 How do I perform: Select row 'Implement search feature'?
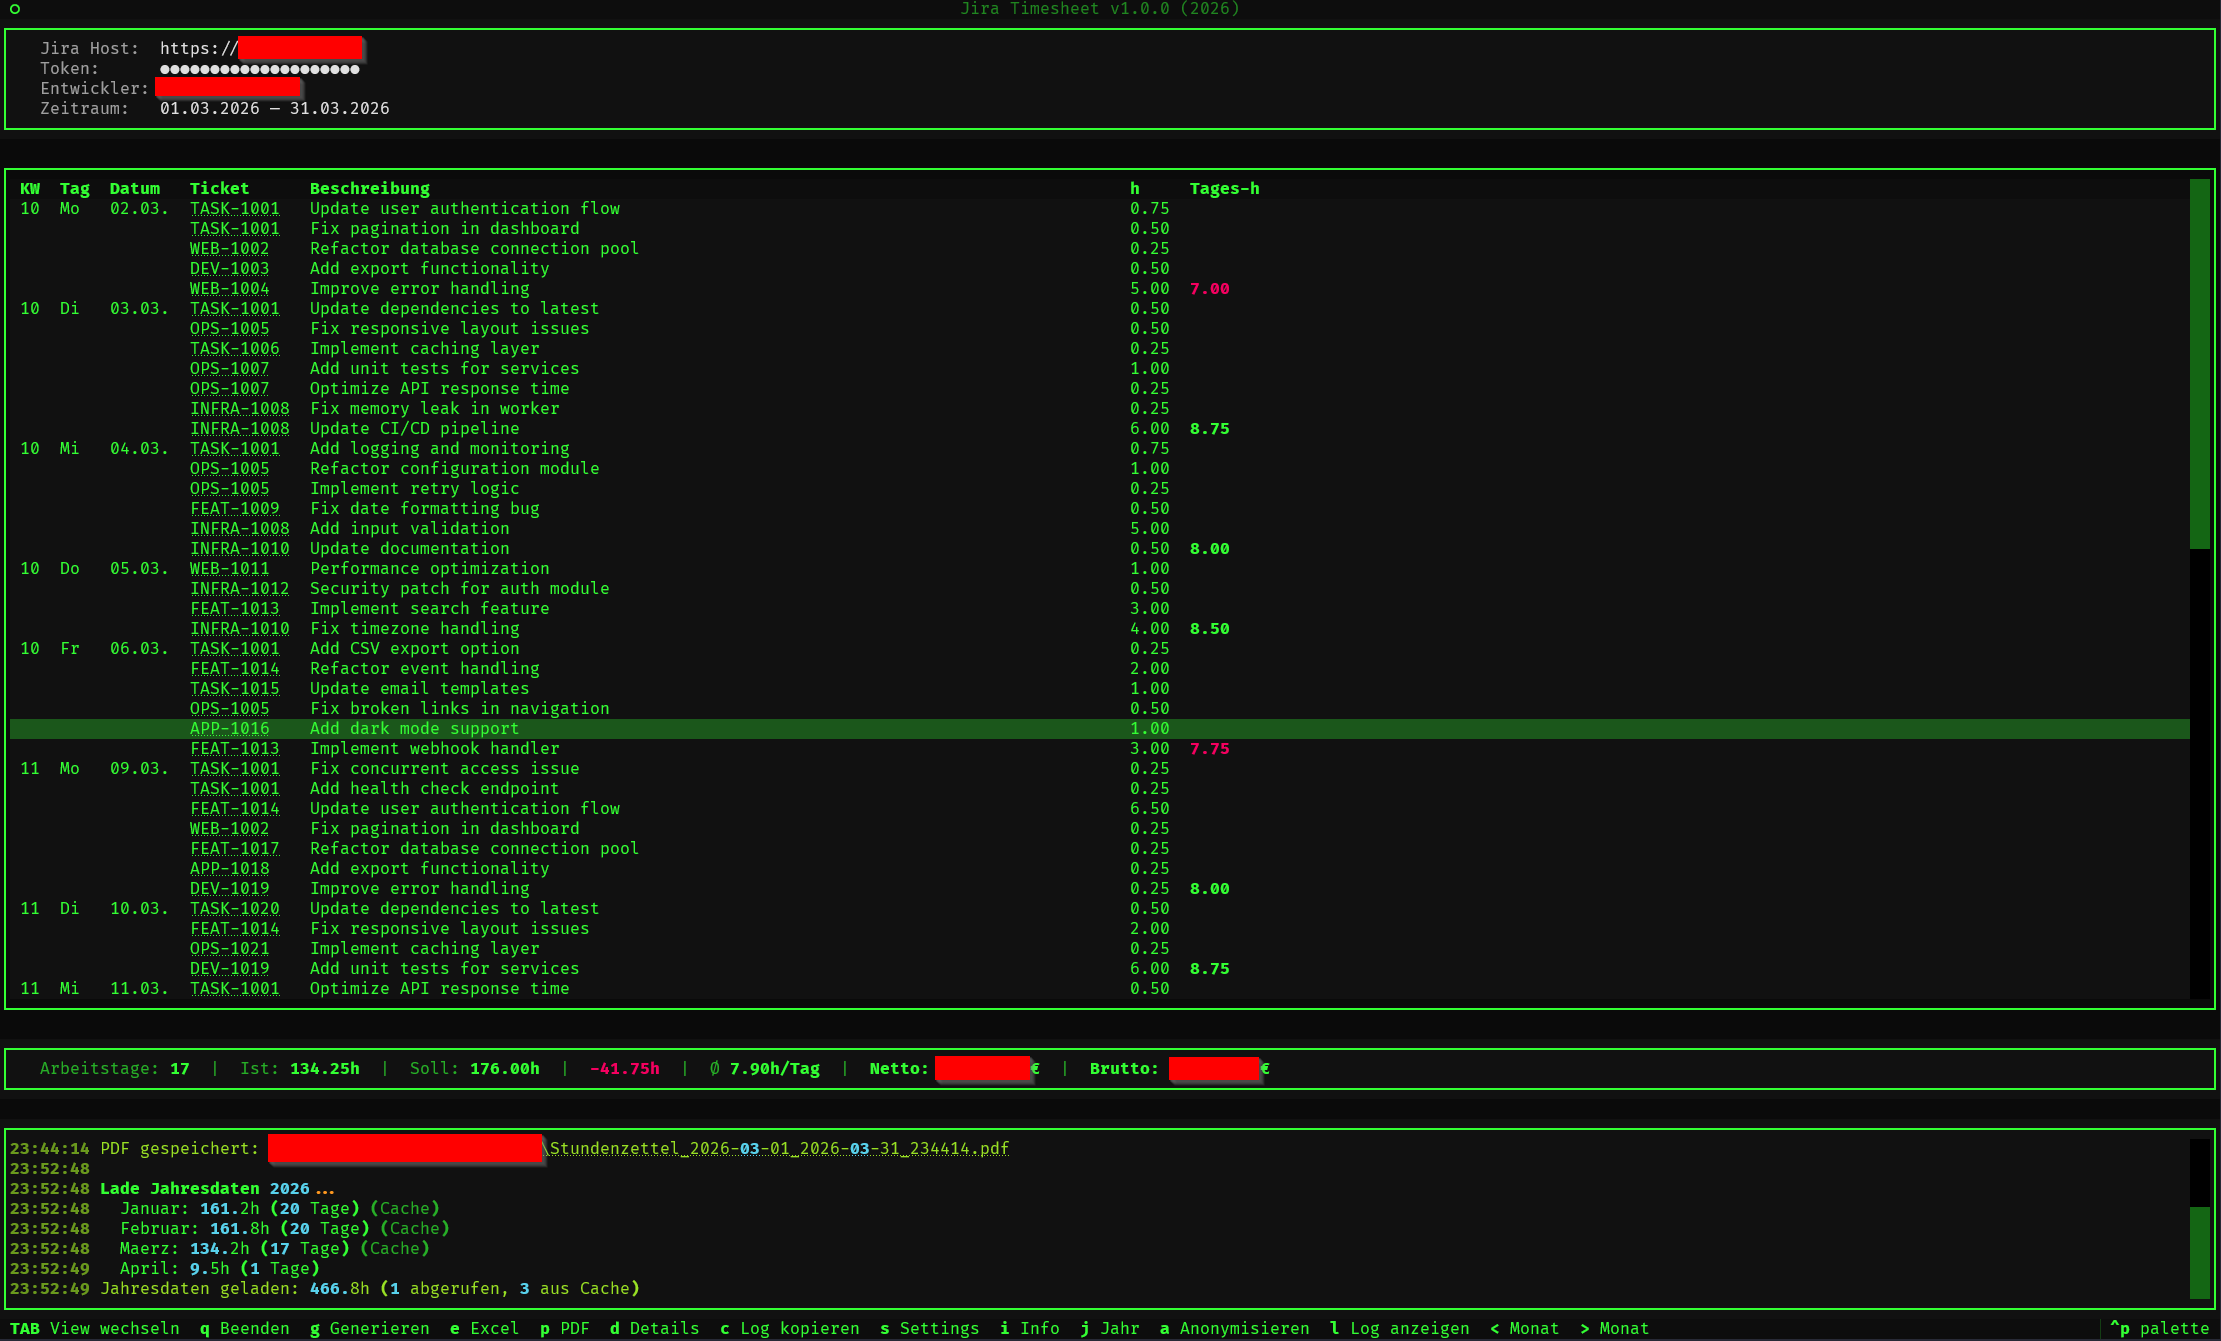click(x=1100, y=608)
